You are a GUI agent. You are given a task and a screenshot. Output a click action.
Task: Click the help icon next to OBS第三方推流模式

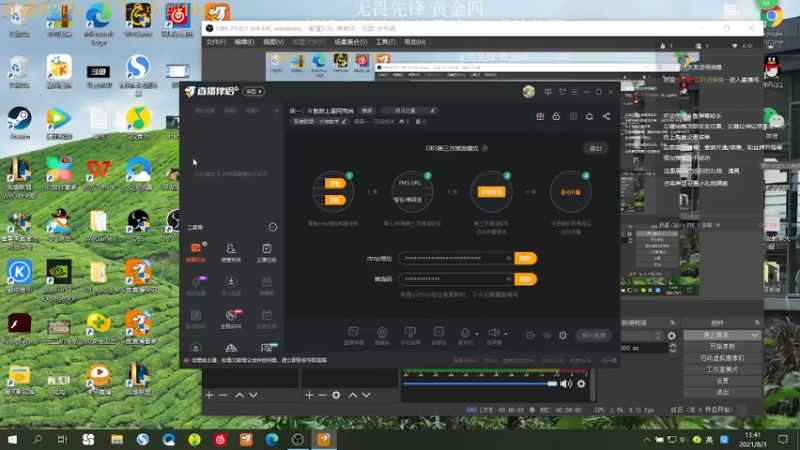coord(485,148)
